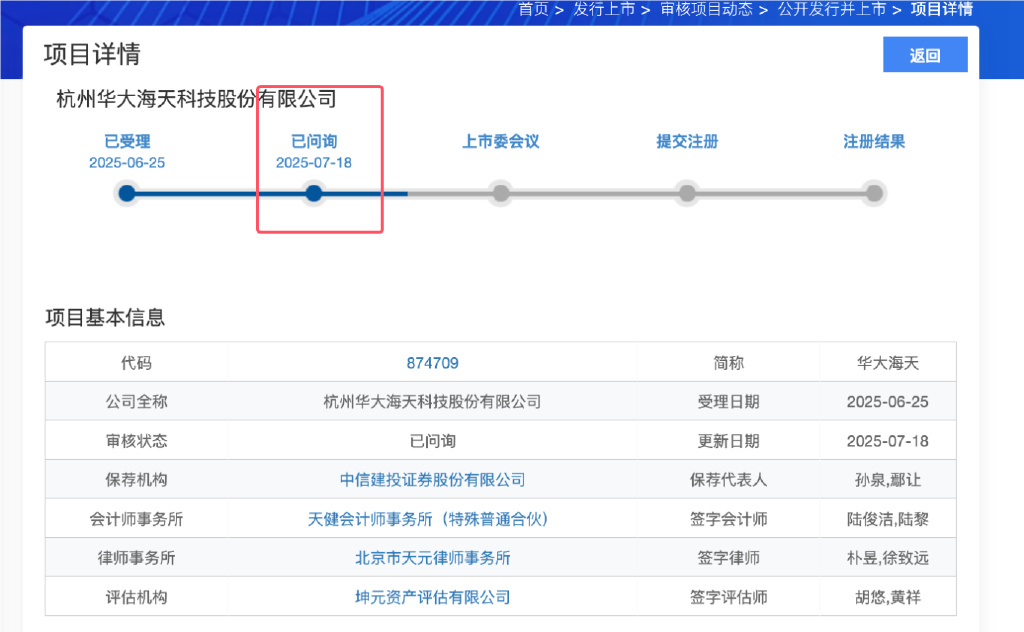
Task: Open the 首页 breadcrumb link
Action: (x=534, y=9)
